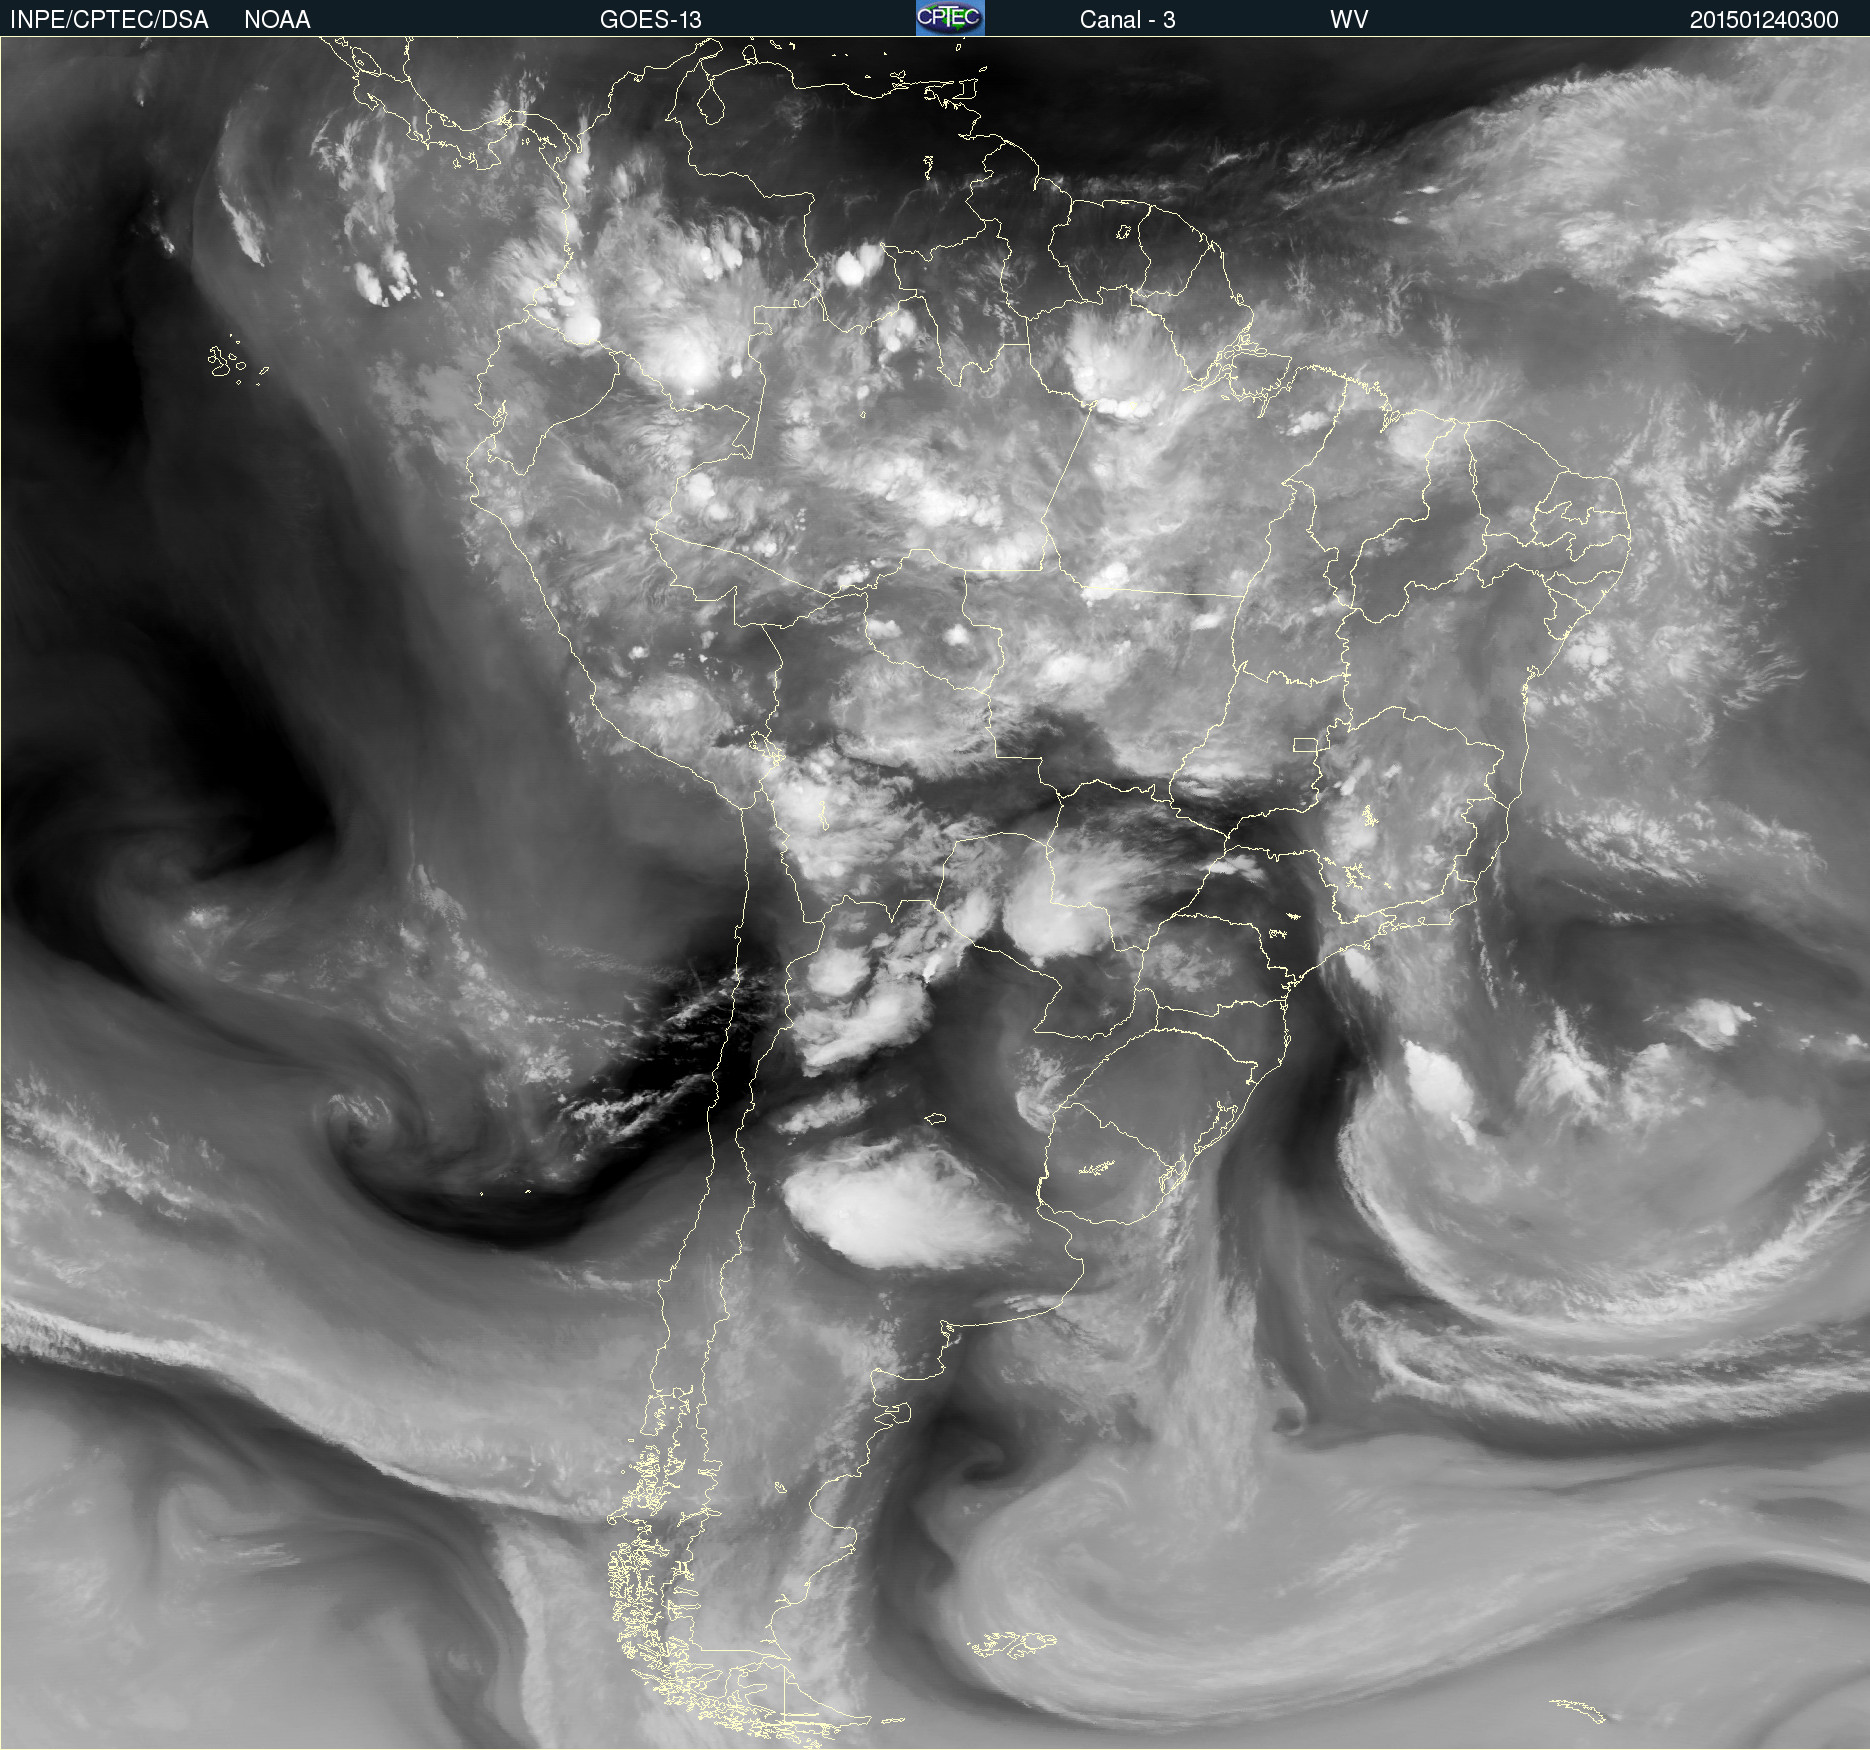Click the Canal - 3 channel label
1870x1750 pixels.
pos(1127,19)
